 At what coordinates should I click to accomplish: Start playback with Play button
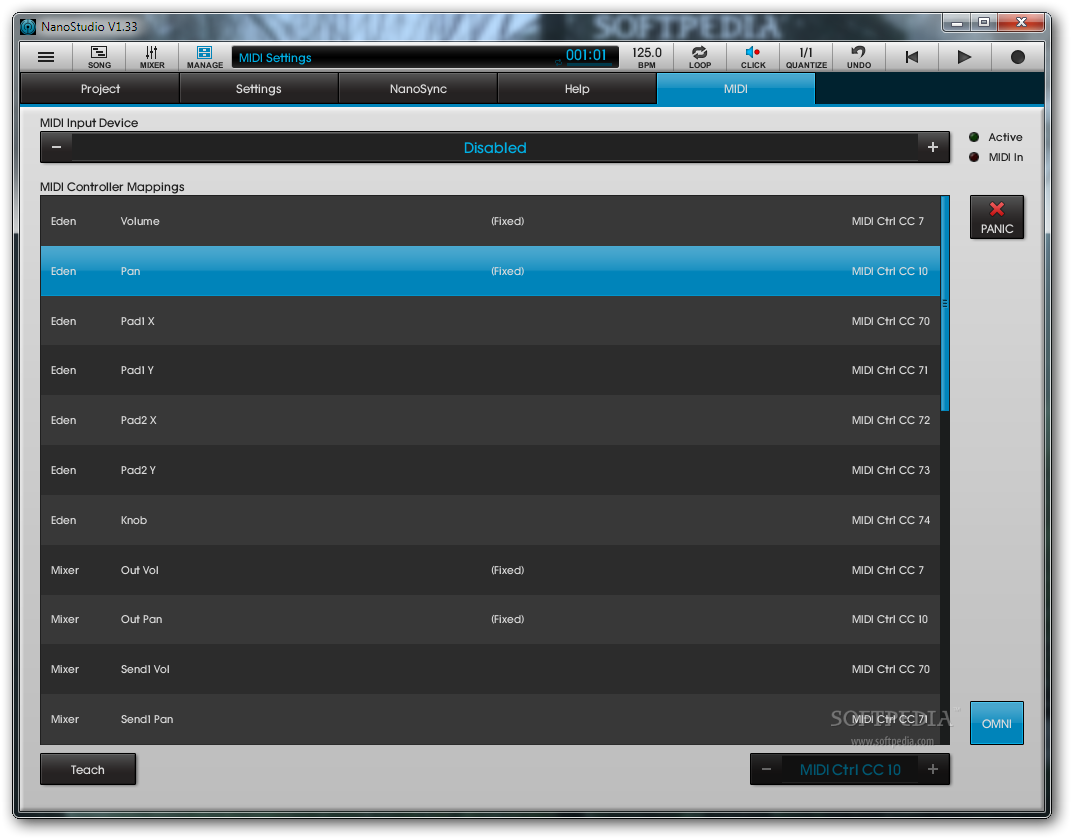pyautogui.click(x=964, y=57)
